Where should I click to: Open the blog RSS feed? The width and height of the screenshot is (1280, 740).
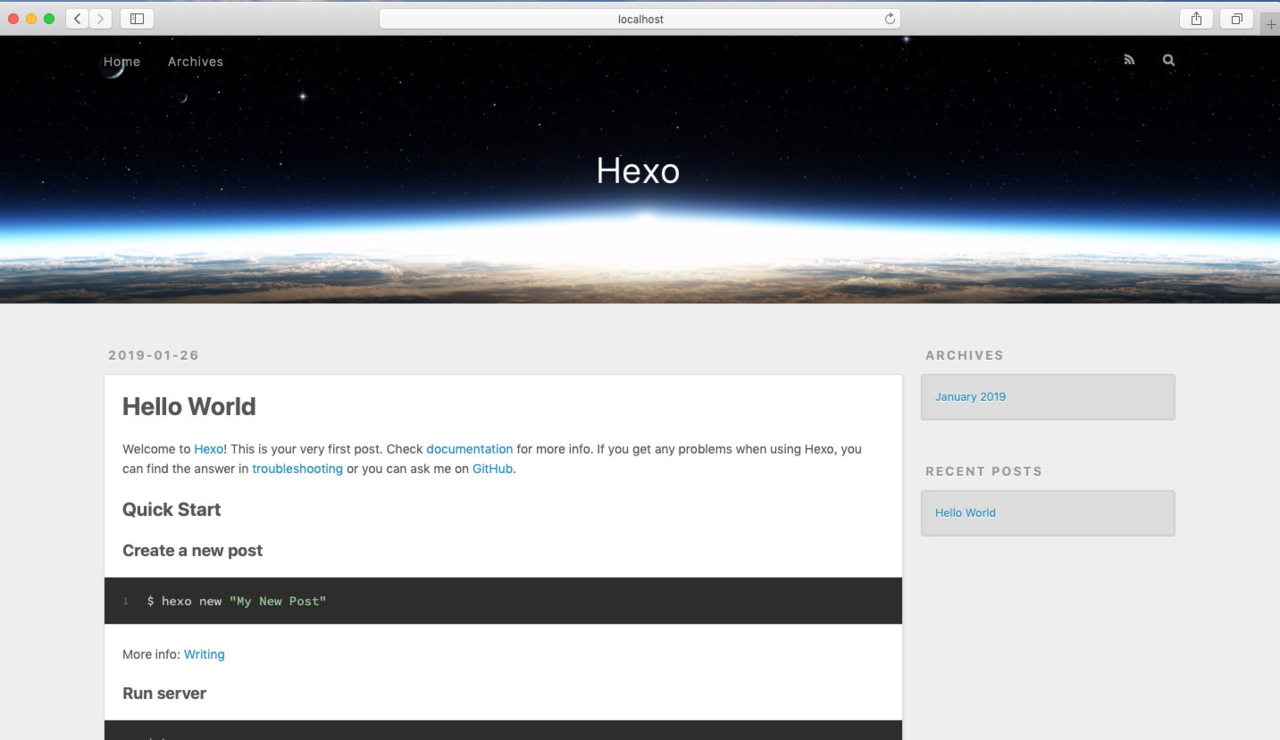click(x=1129, y=60)
